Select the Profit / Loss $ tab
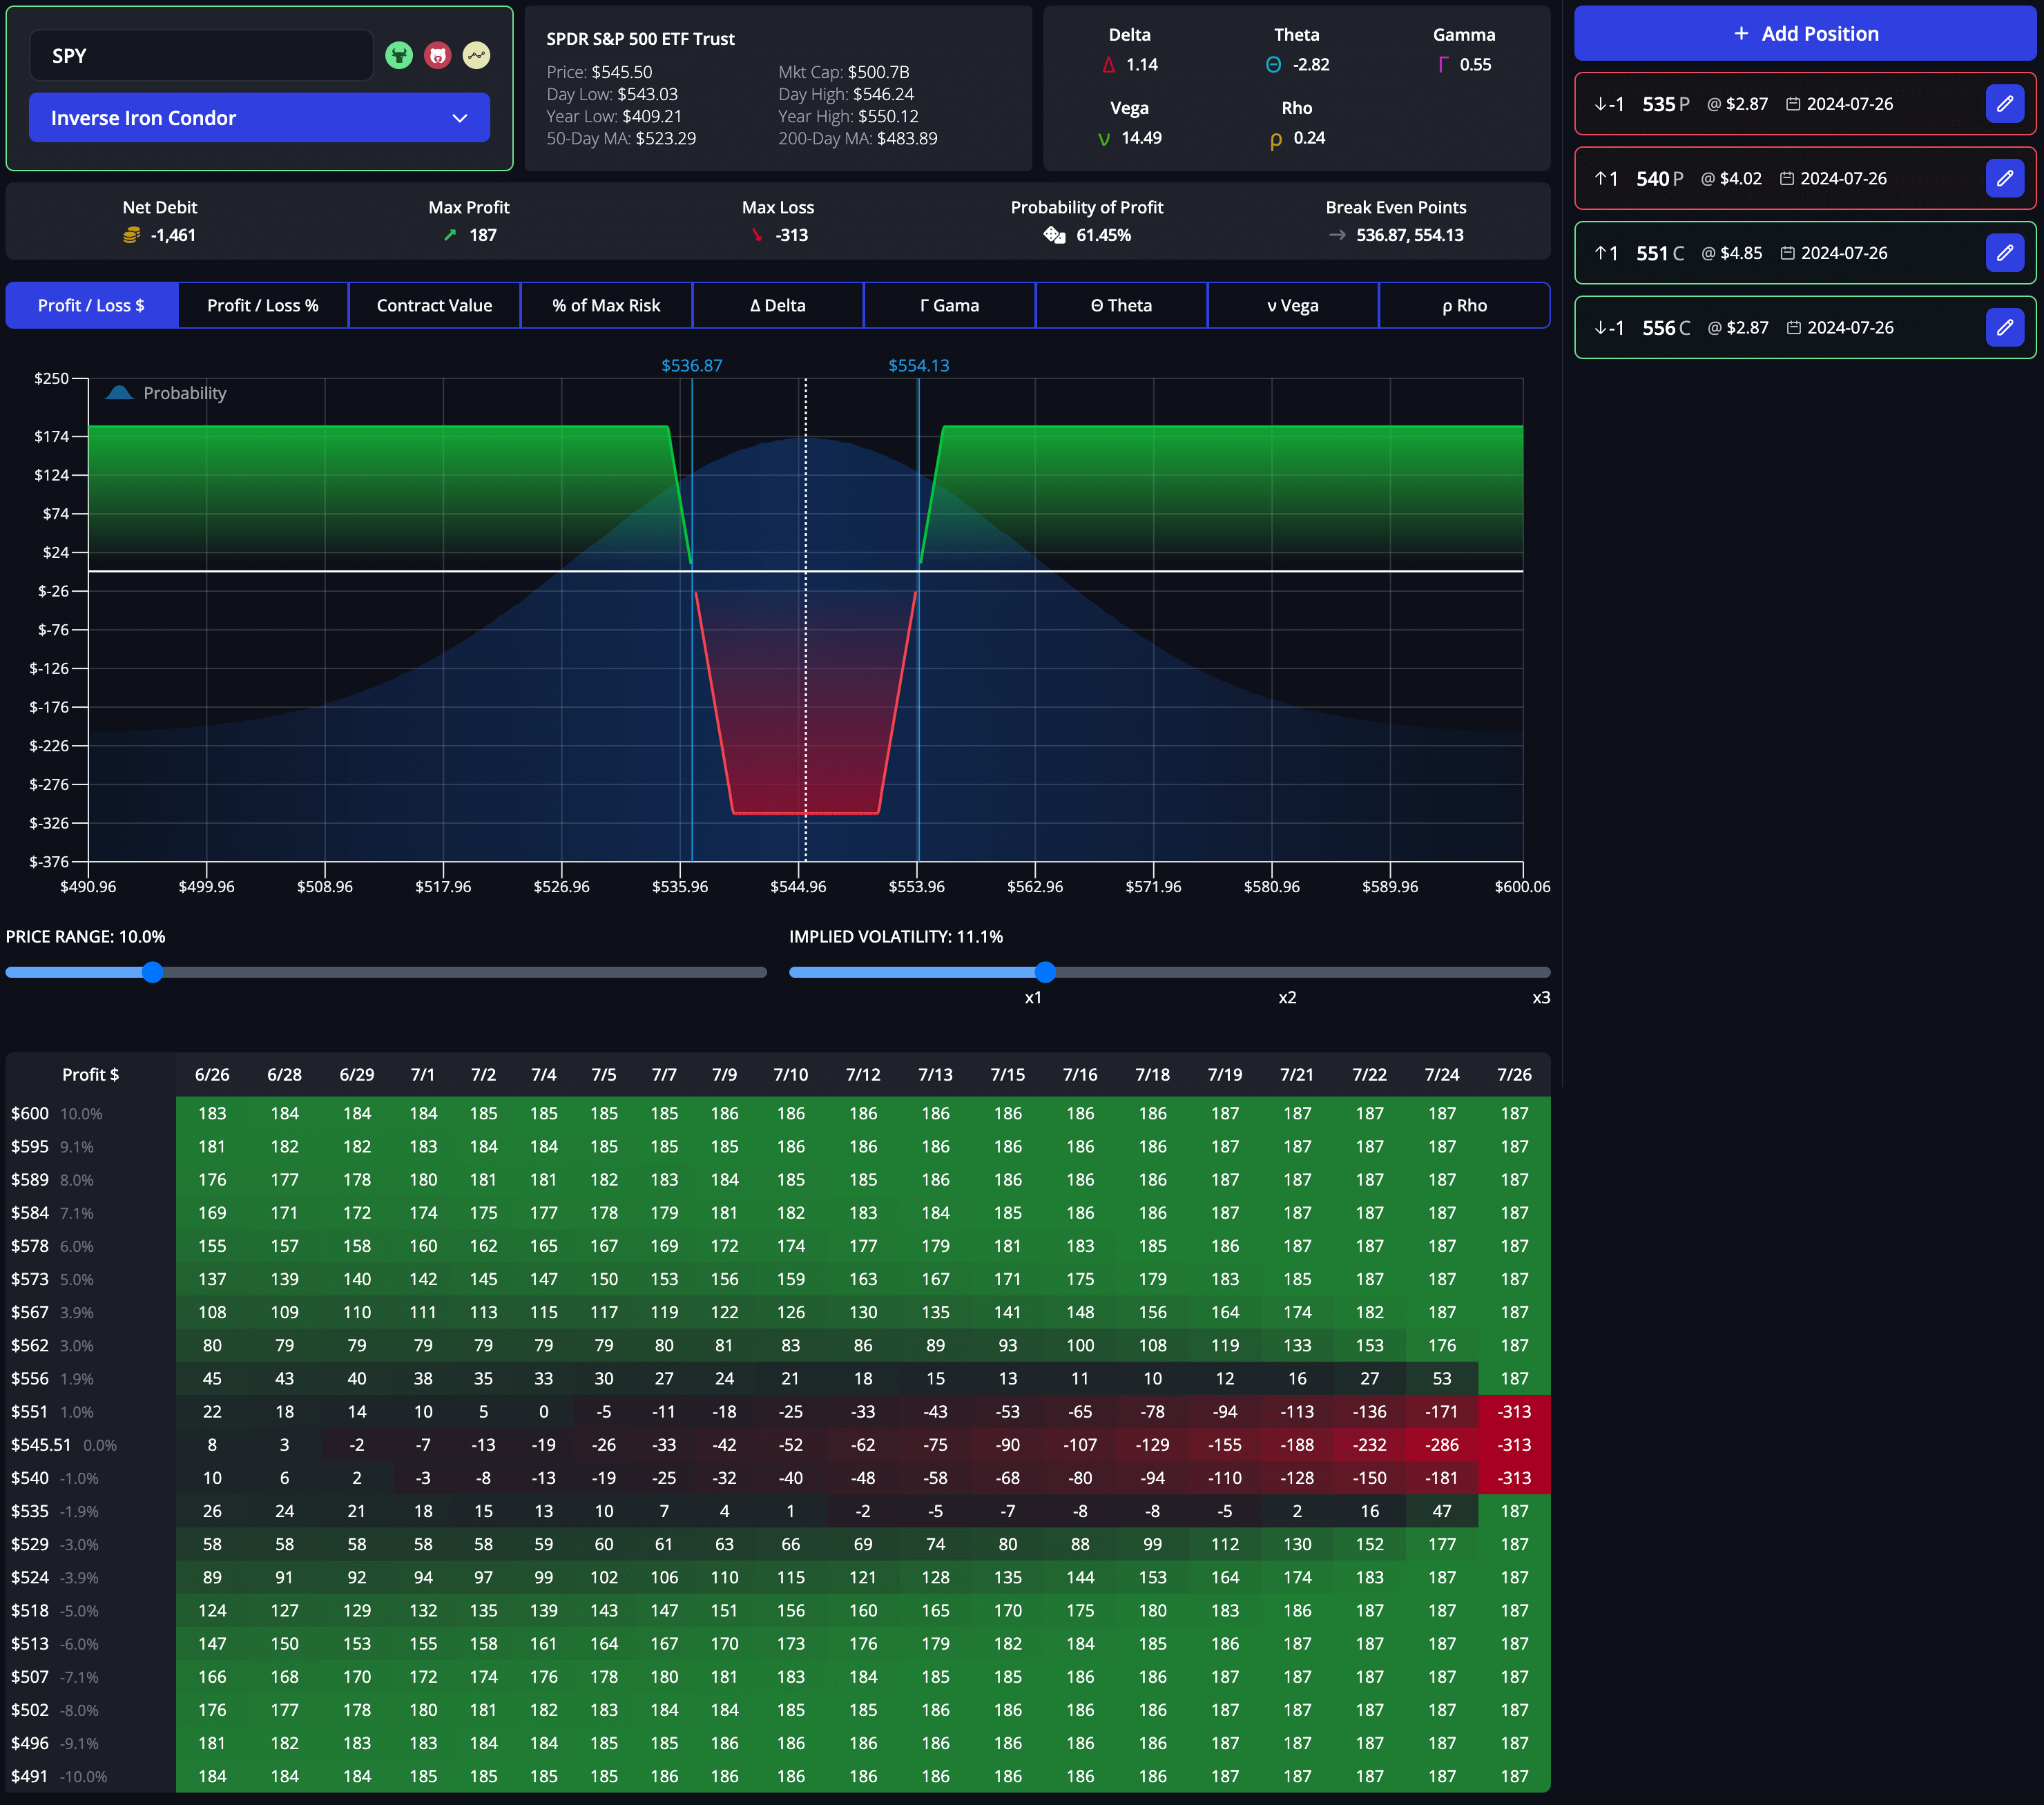 (91, 305)
